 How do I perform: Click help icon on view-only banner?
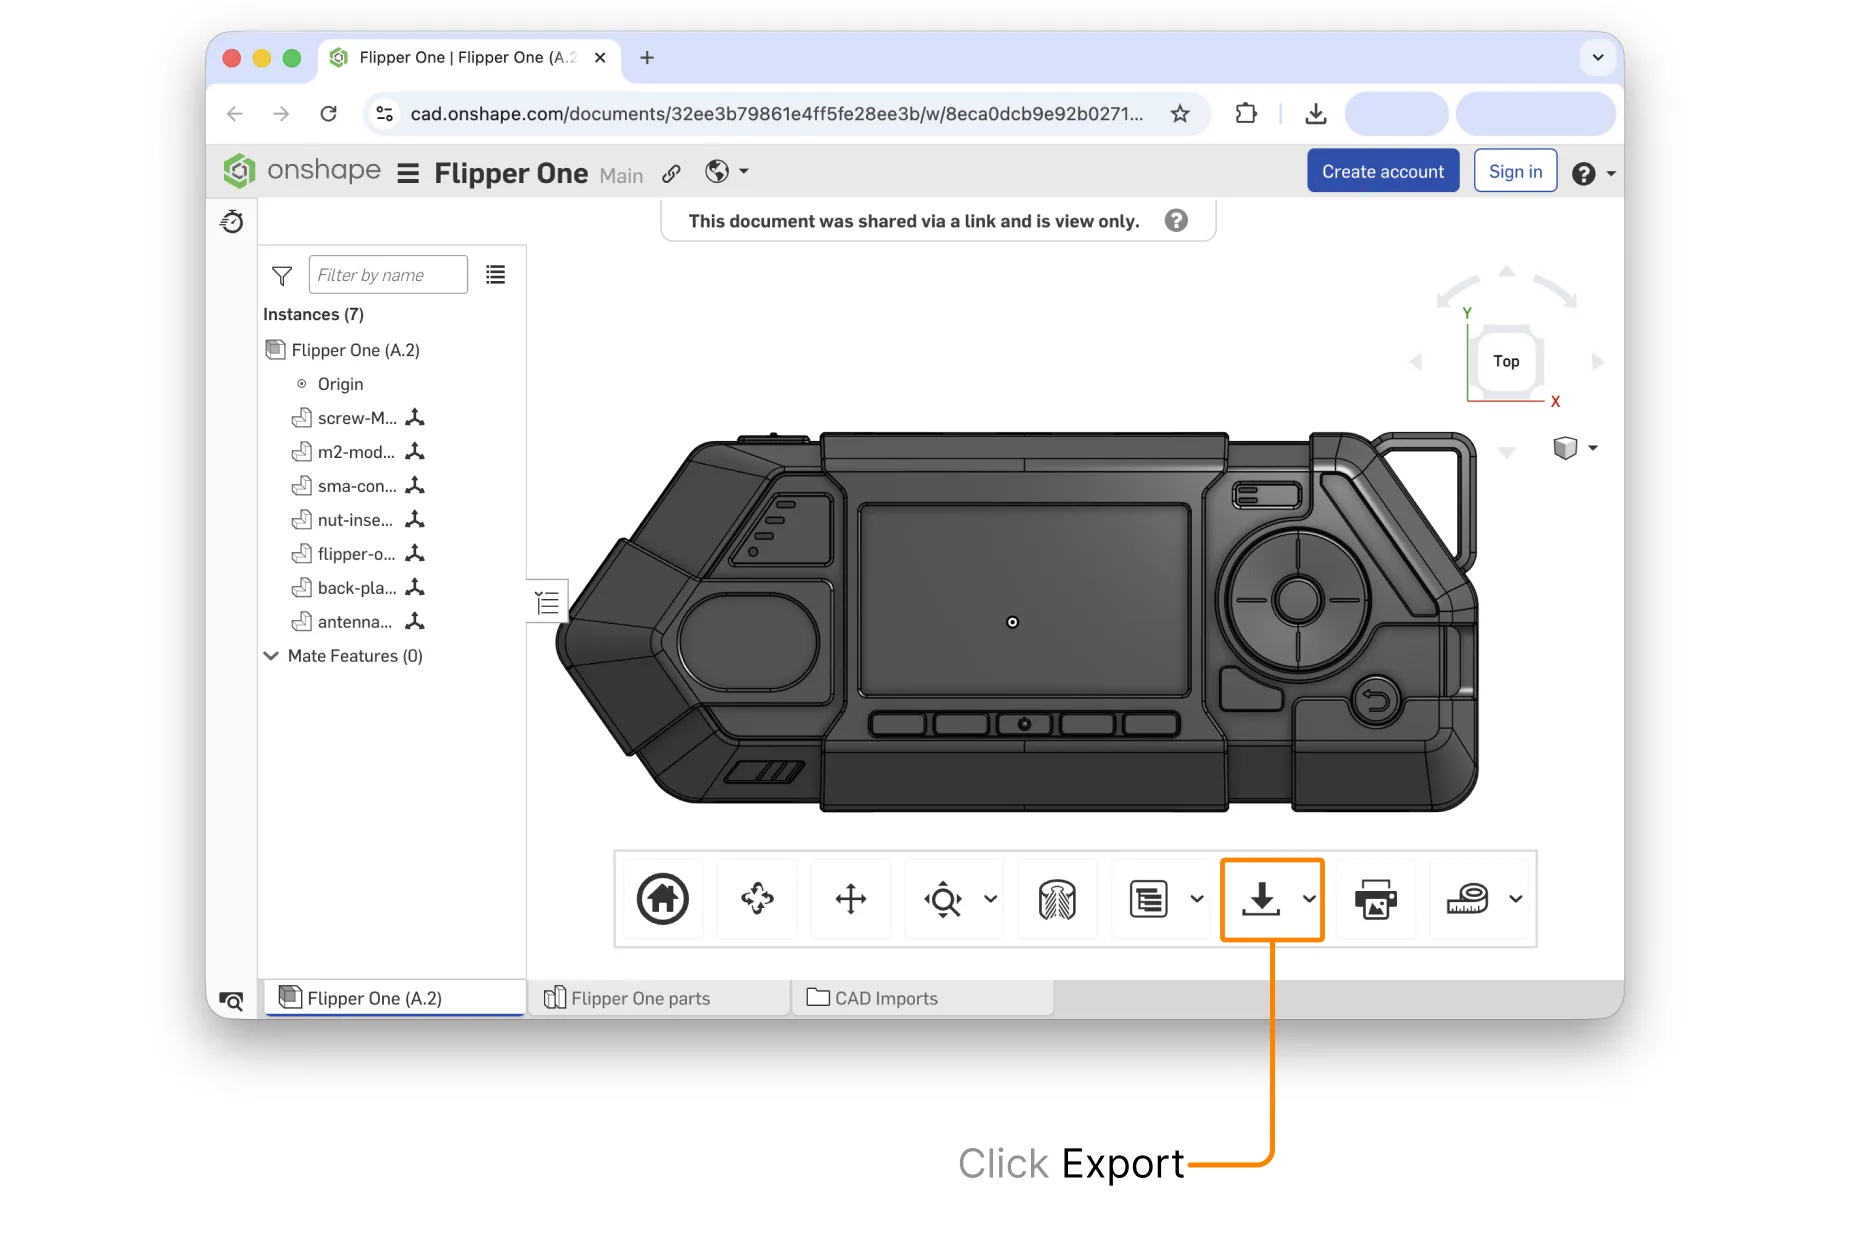tap(1176, 220)
